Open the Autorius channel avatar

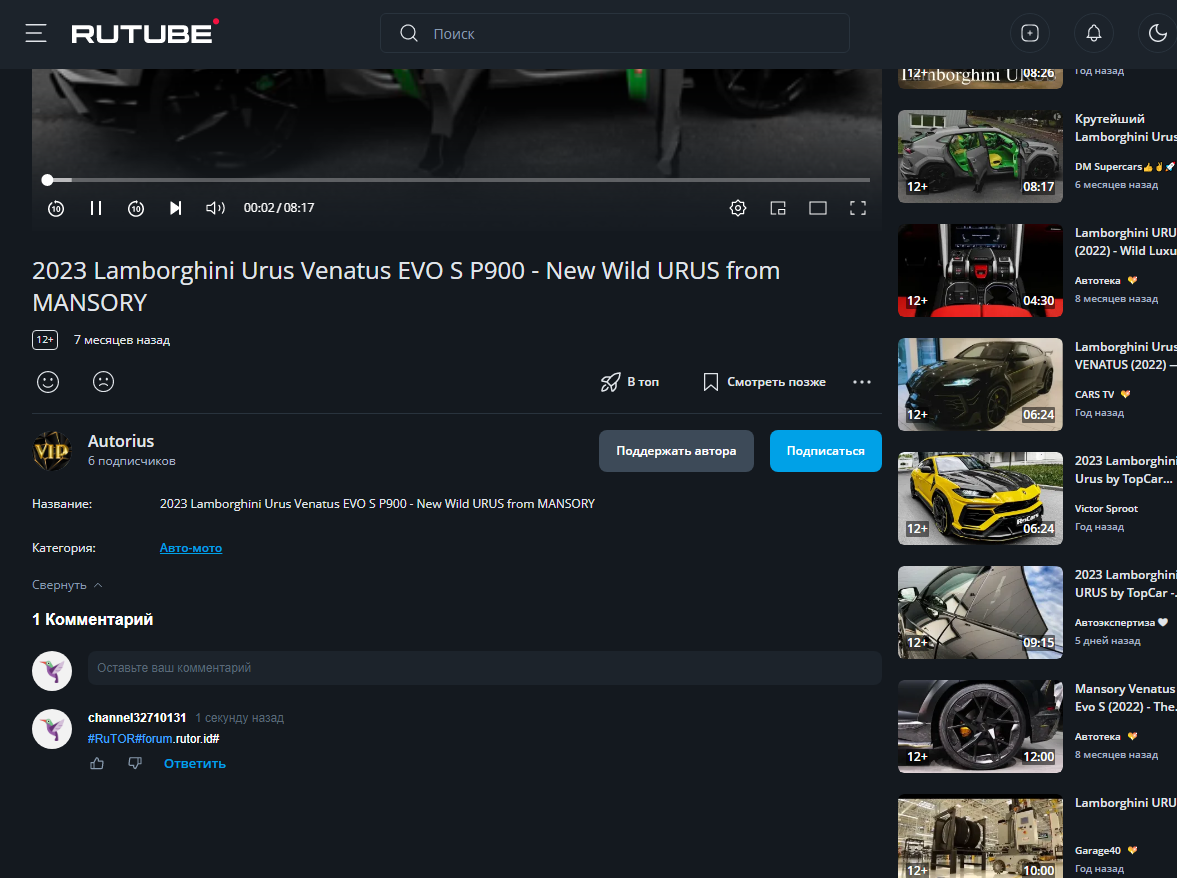[52, 450]
